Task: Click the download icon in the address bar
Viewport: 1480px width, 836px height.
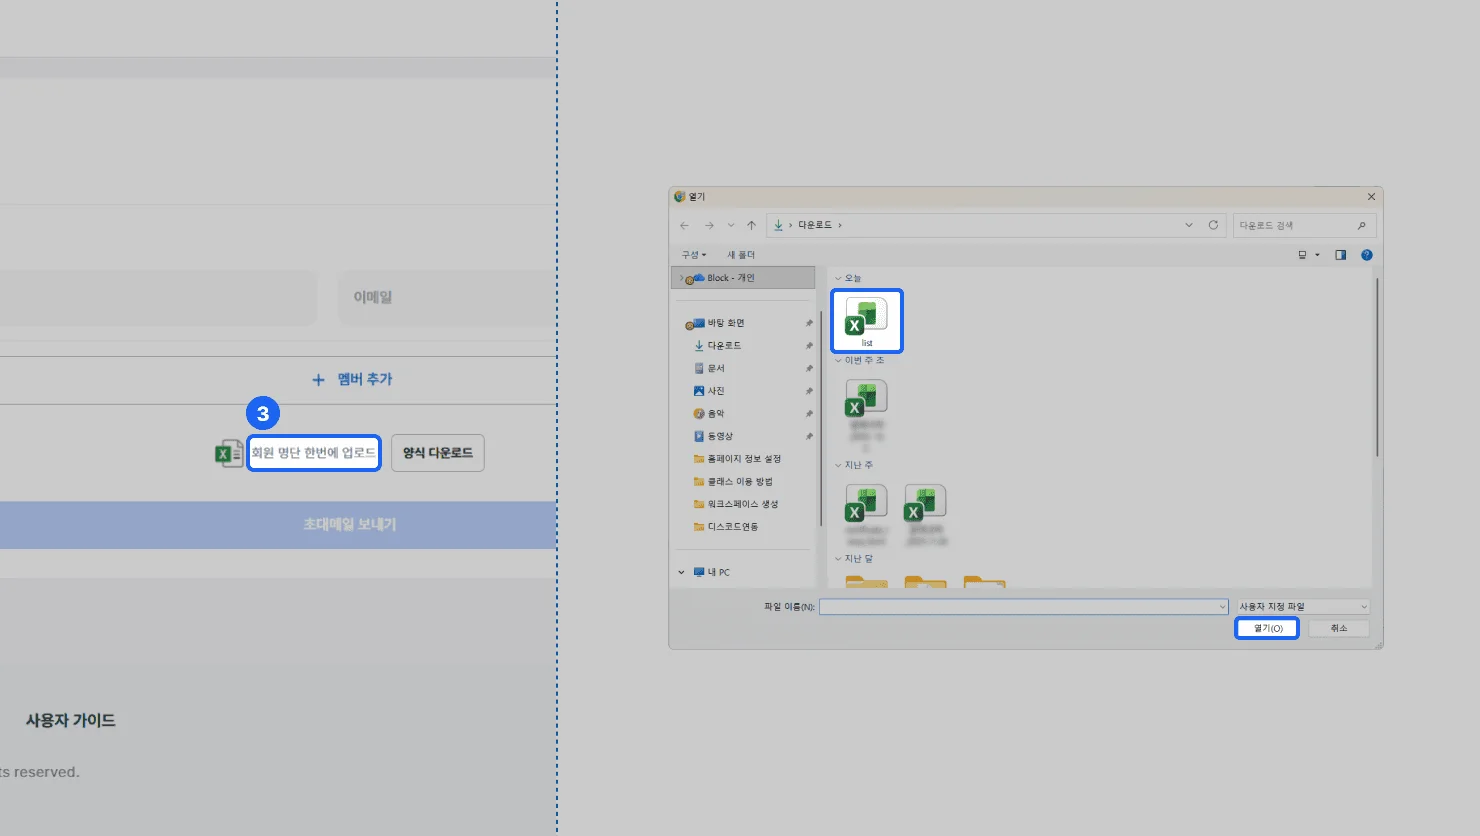Action: click(778, 225)
